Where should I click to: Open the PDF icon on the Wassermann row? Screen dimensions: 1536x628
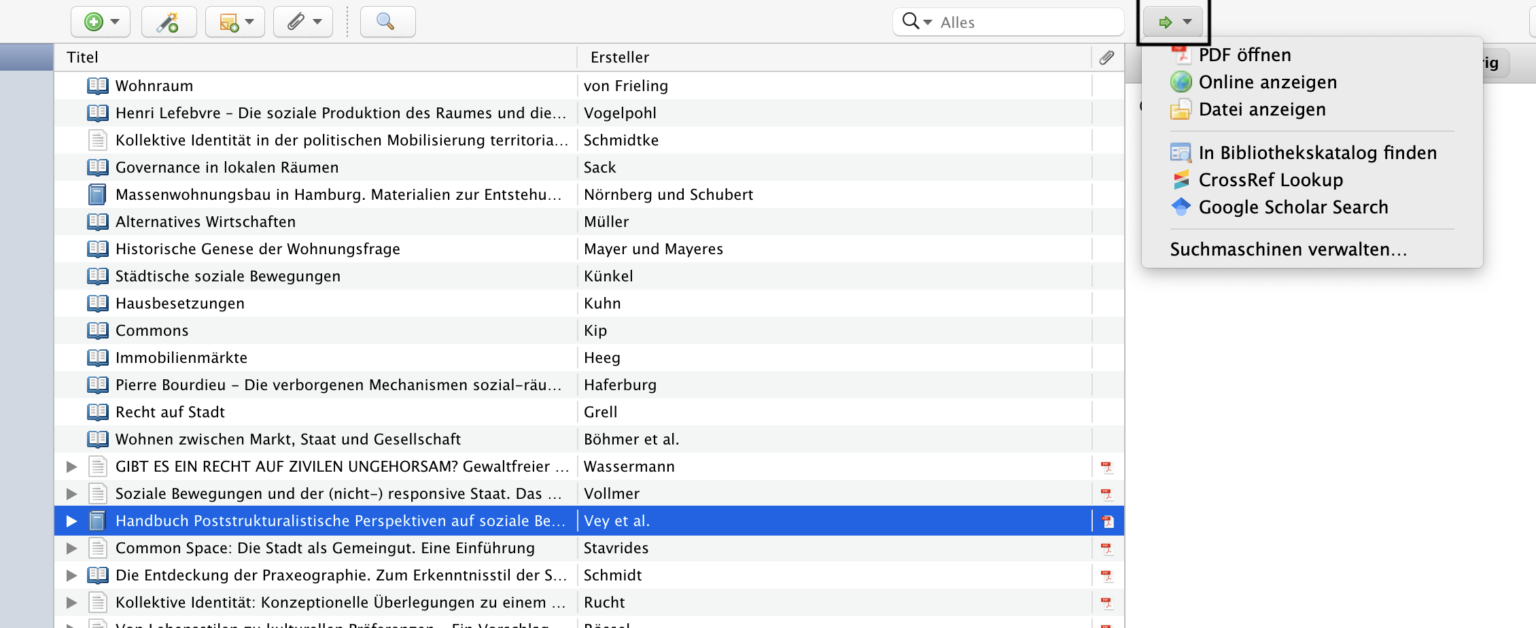pyautogui.click(x=1106, y=466)
